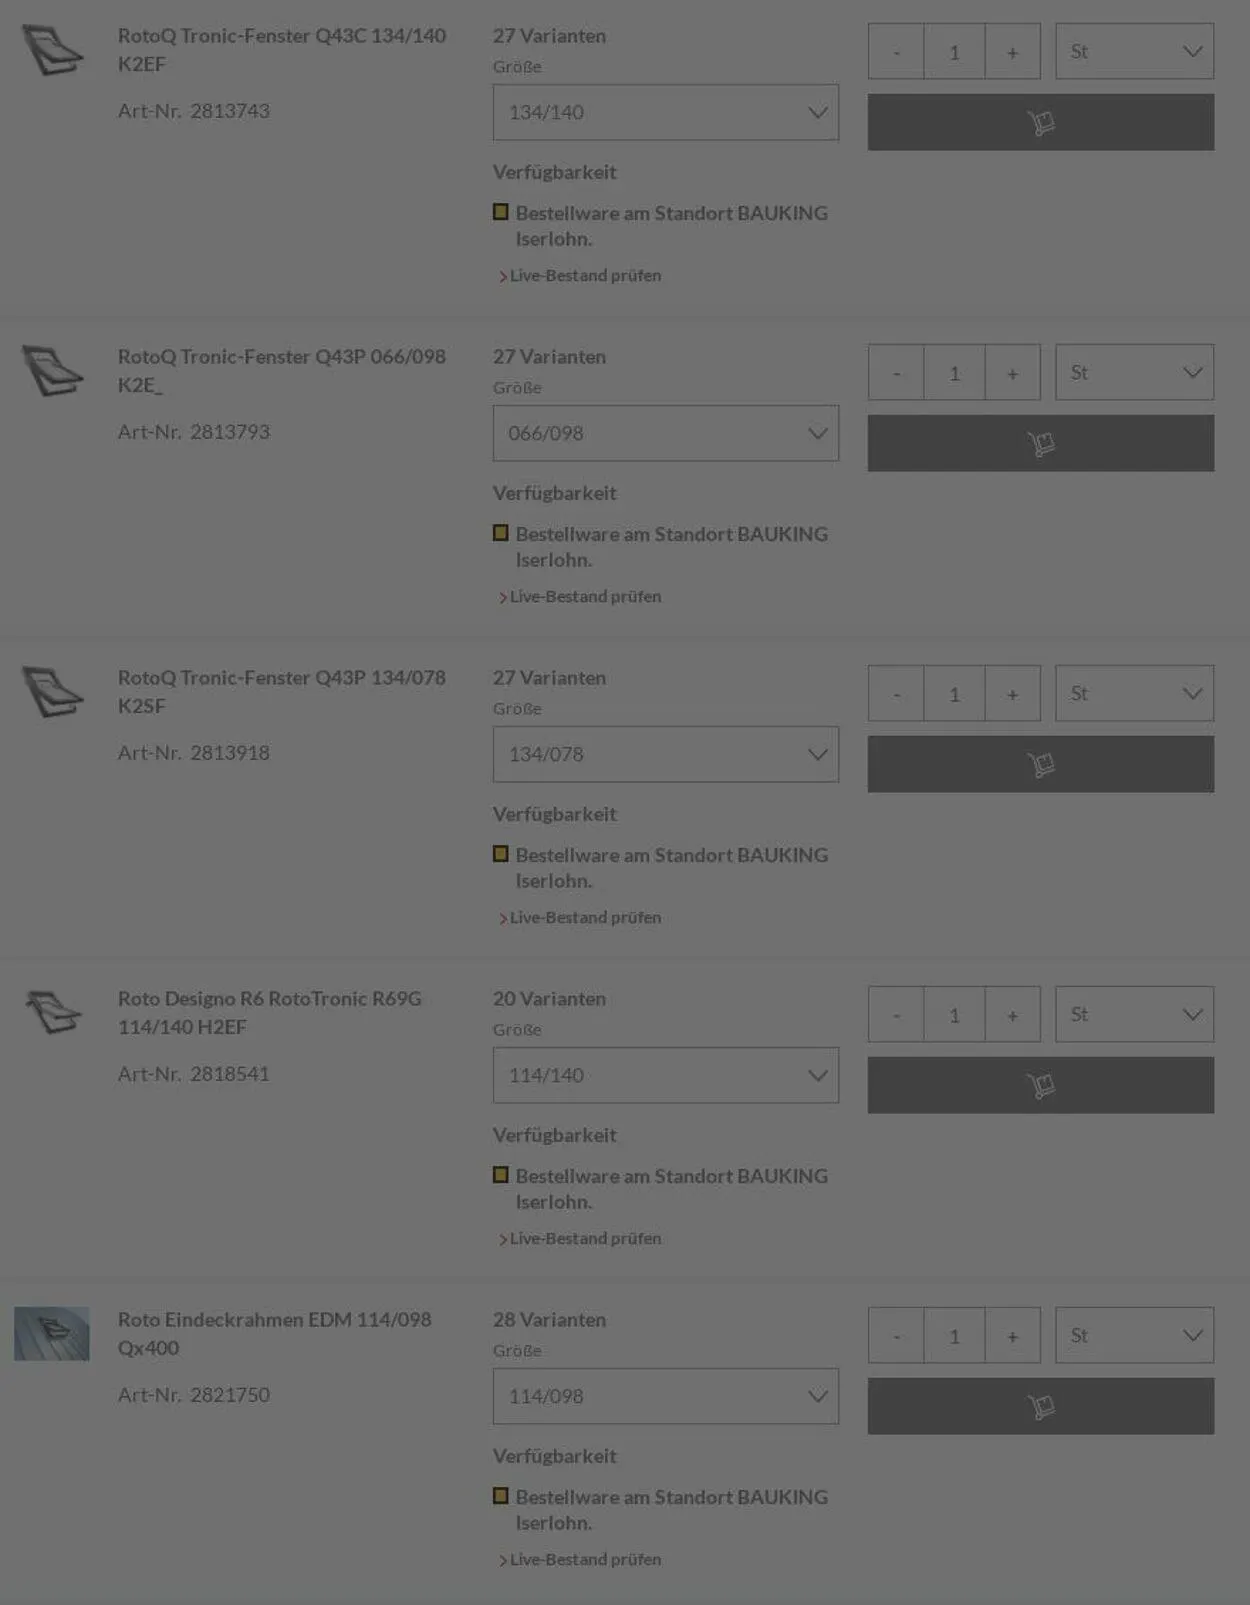The image size is (1250, 1605).
Task: Open unit dropdown for Roto Designo R69G
Action: pos(1134,1014)
